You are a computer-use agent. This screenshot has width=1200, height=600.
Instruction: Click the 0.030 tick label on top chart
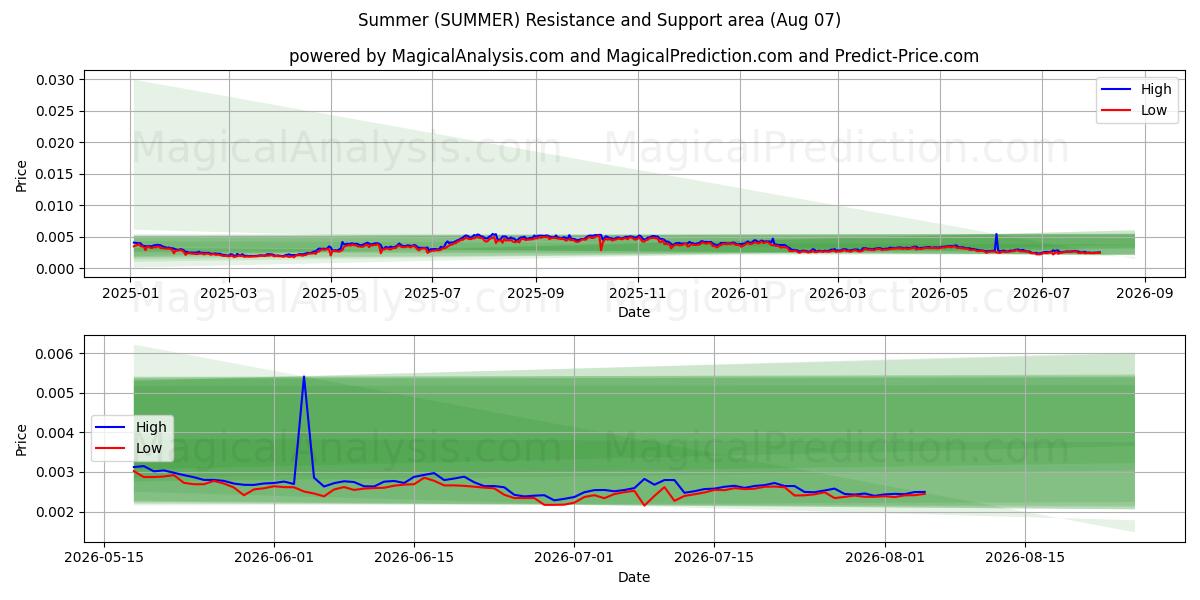[56, 80]
